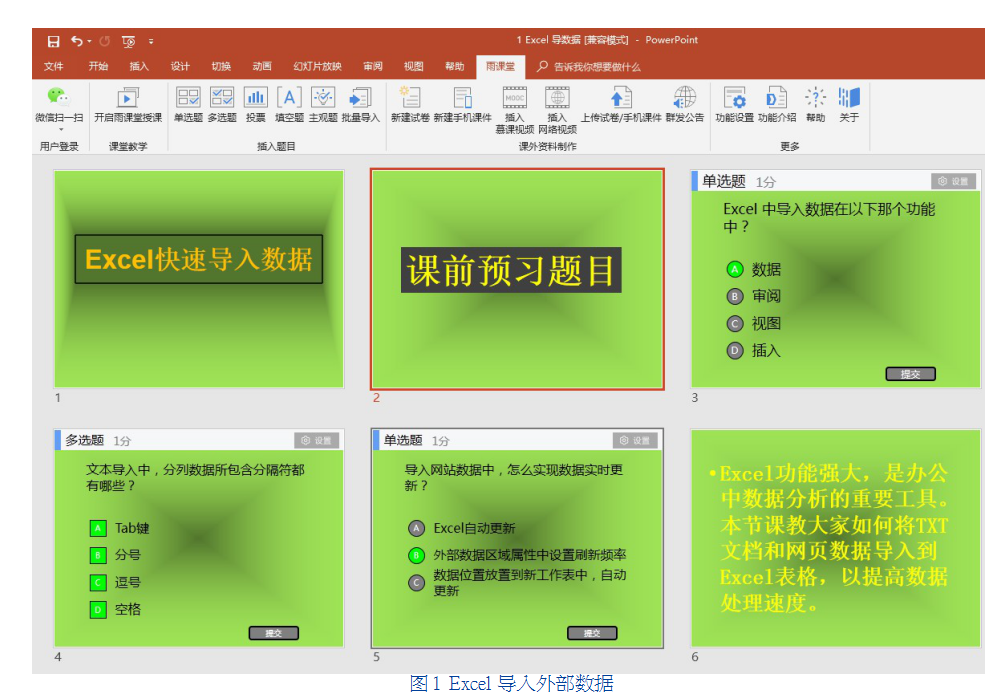
Task: Click 提交 button on slide 4
Action: point(274,633)
